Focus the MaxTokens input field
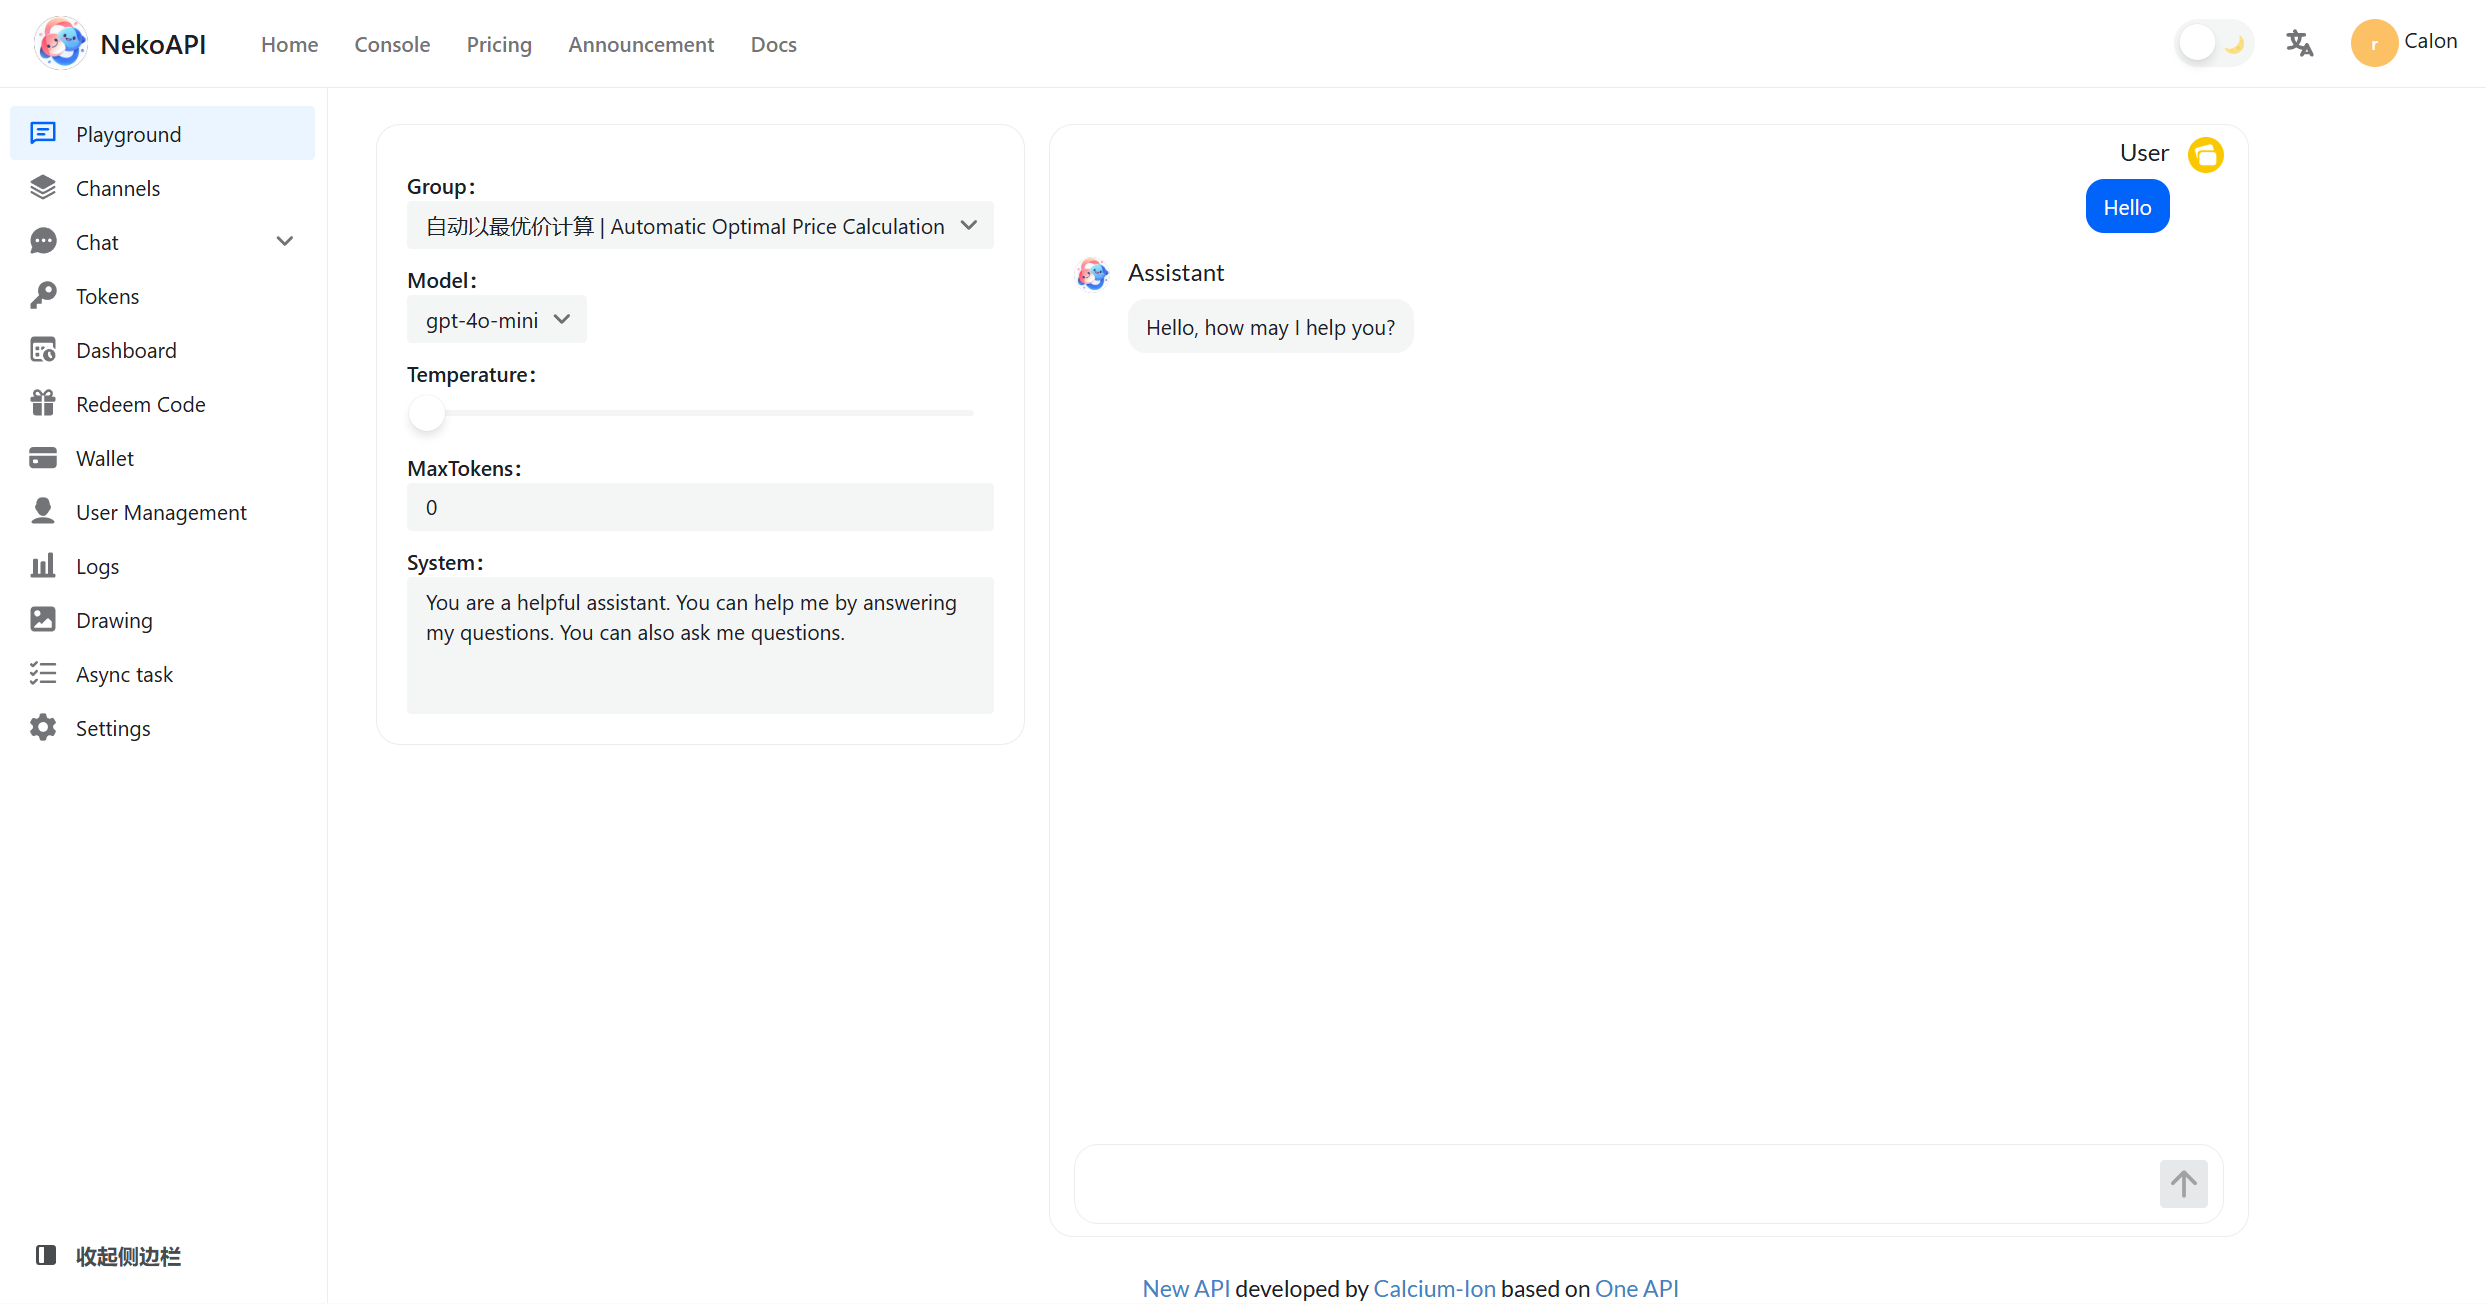2486x1304 pixels. pos(700,508)
